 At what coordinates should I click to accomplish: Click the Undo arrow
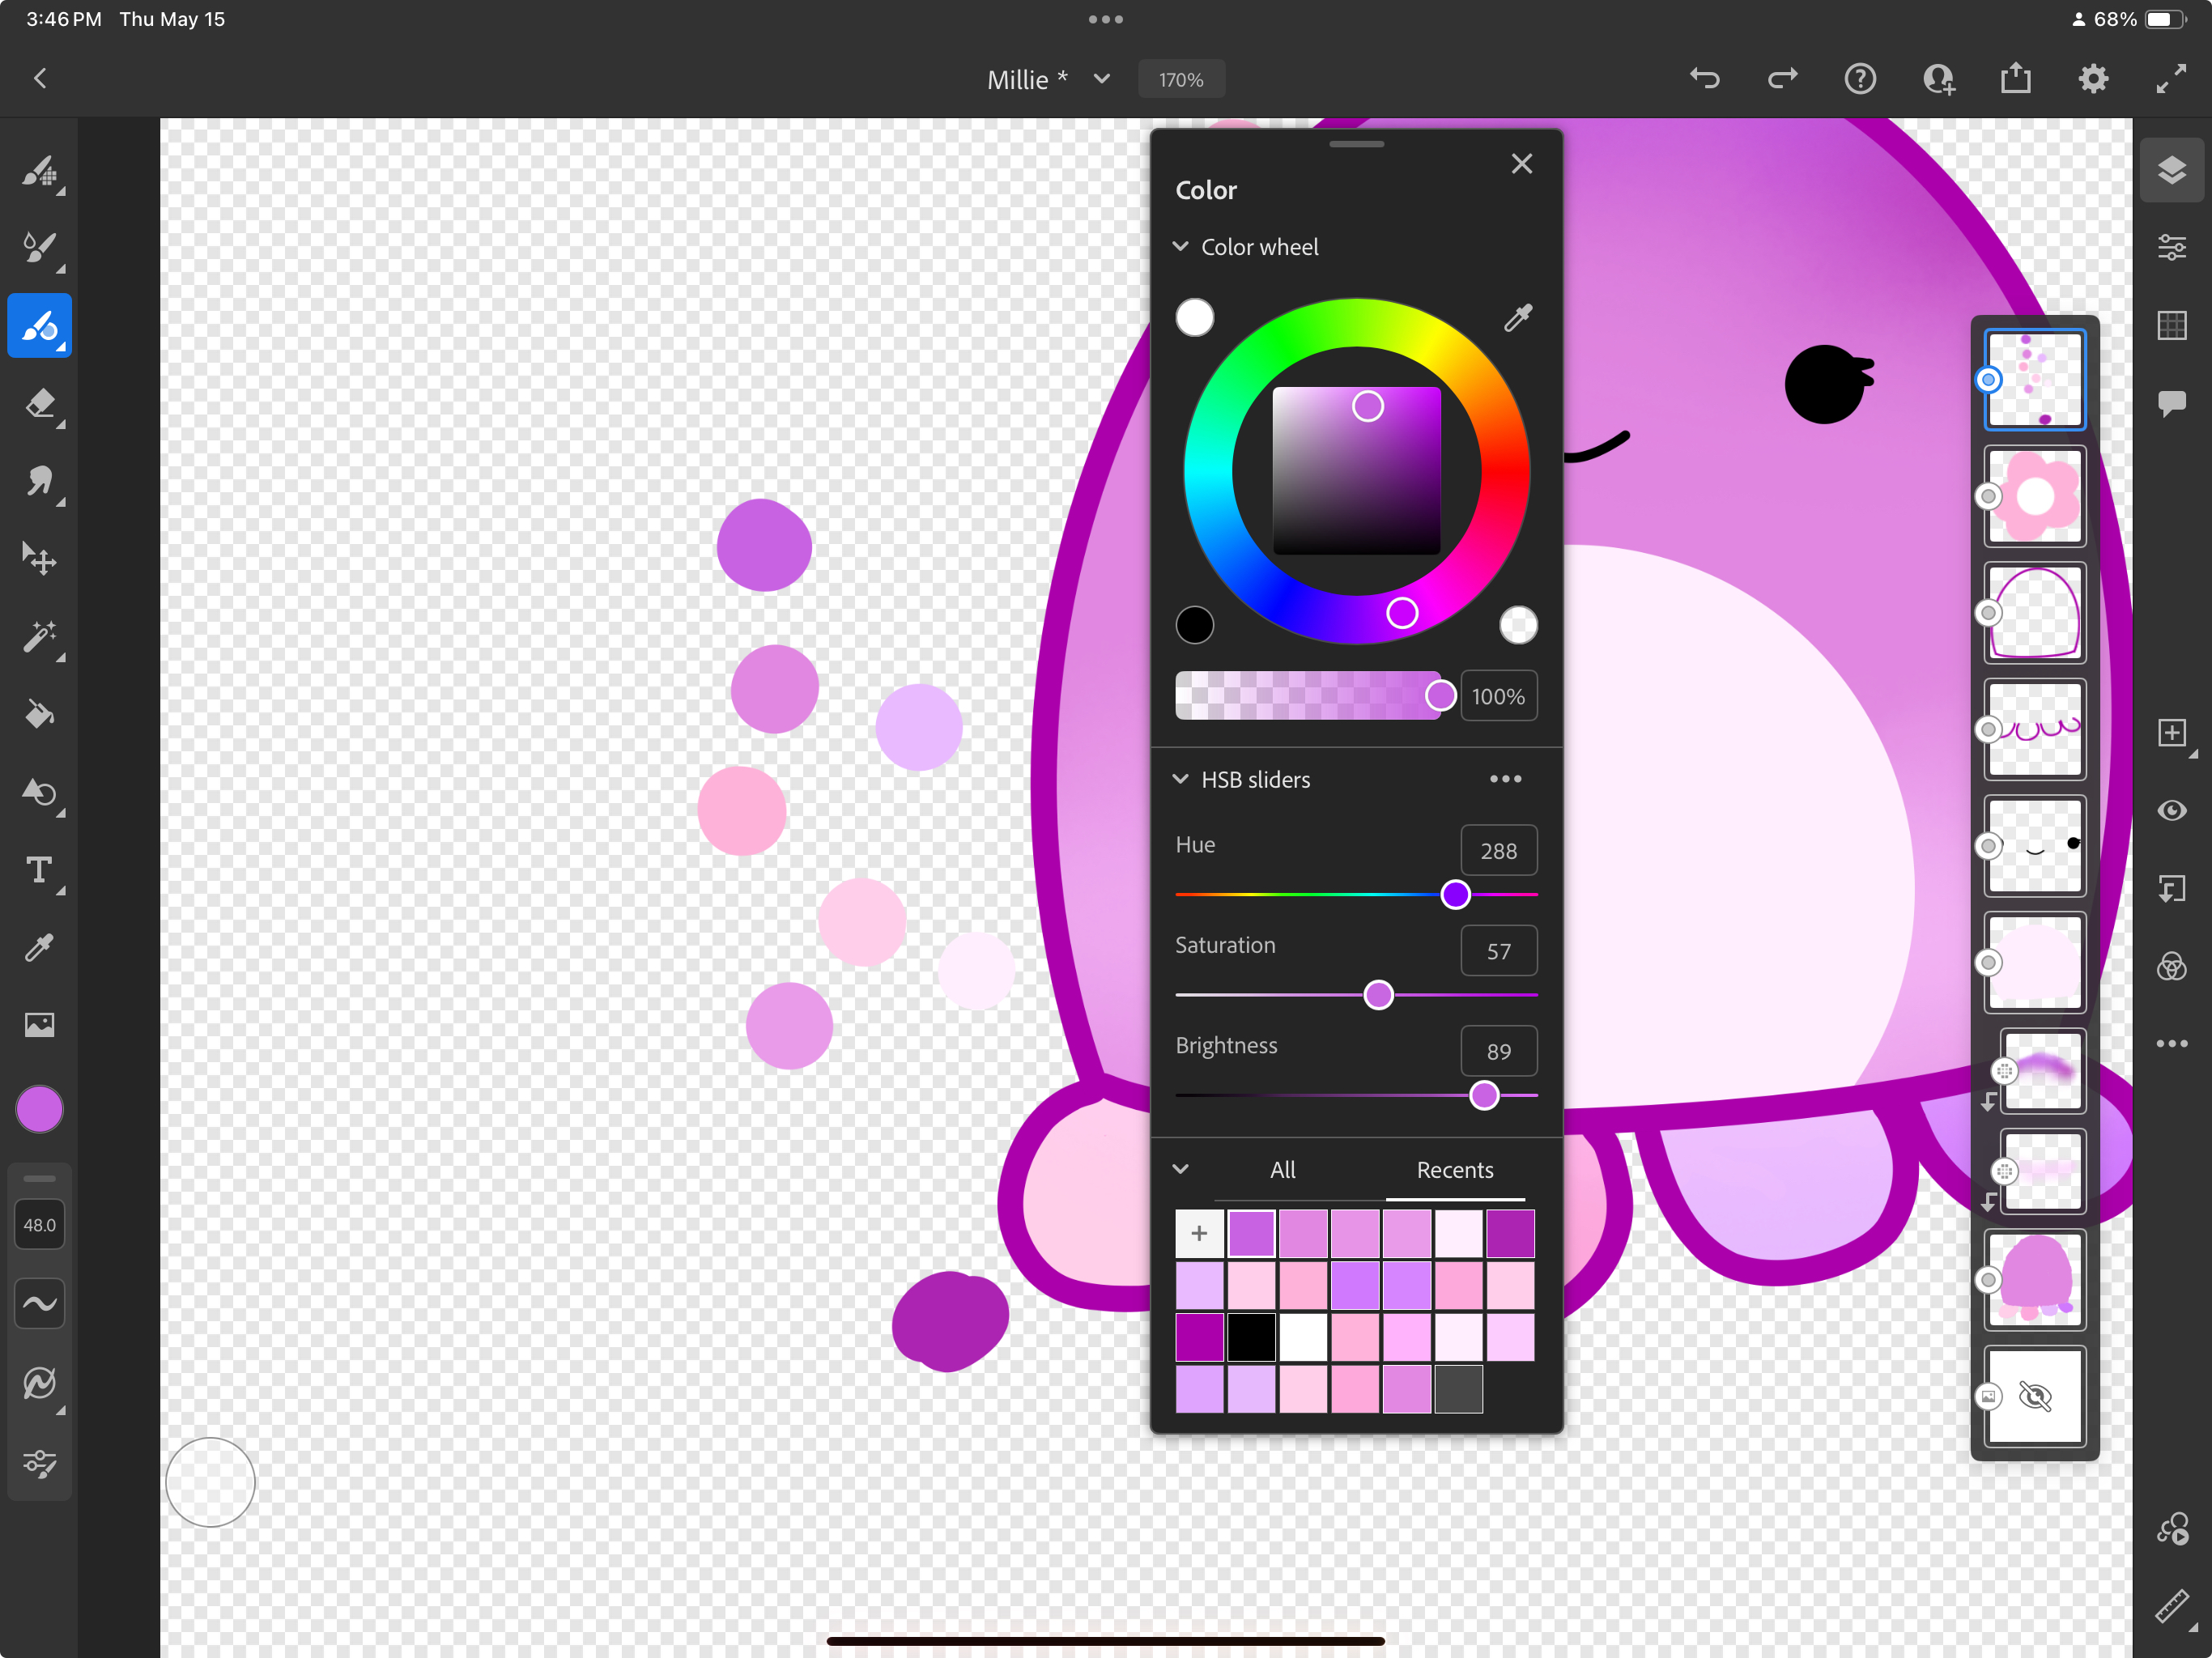click(x=1705, y=79)
